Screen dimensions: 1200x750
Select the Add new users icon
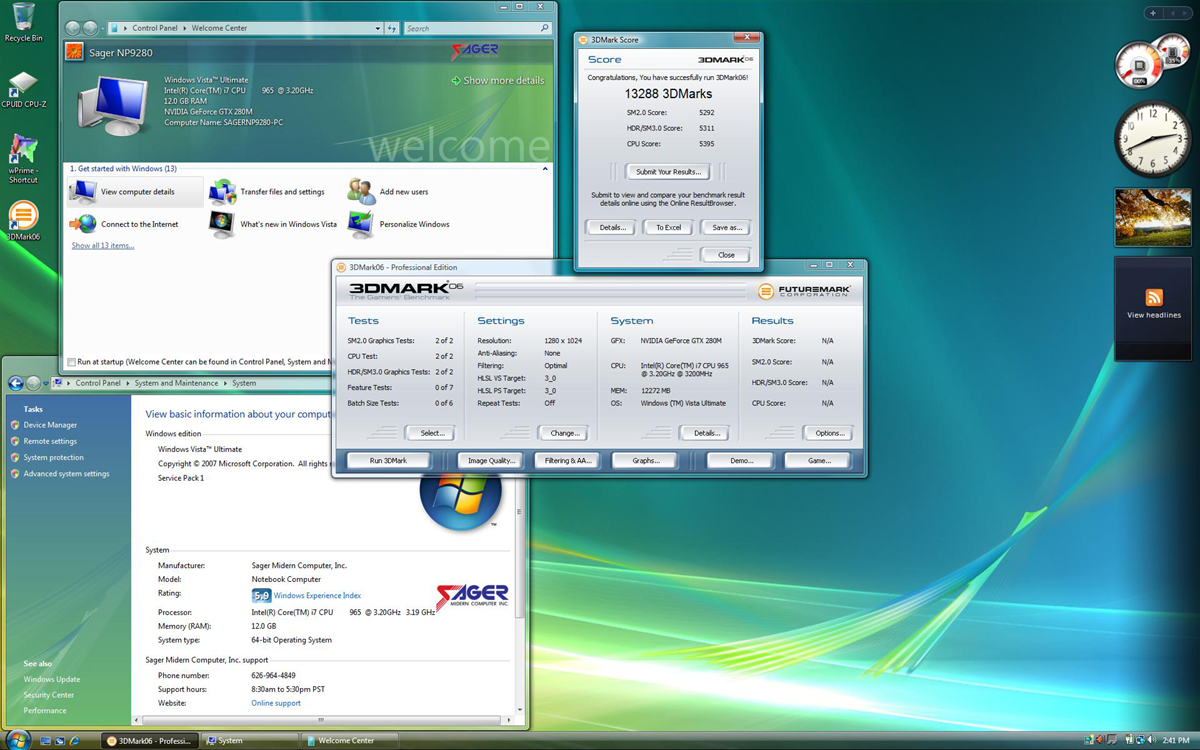coord(360,192)
